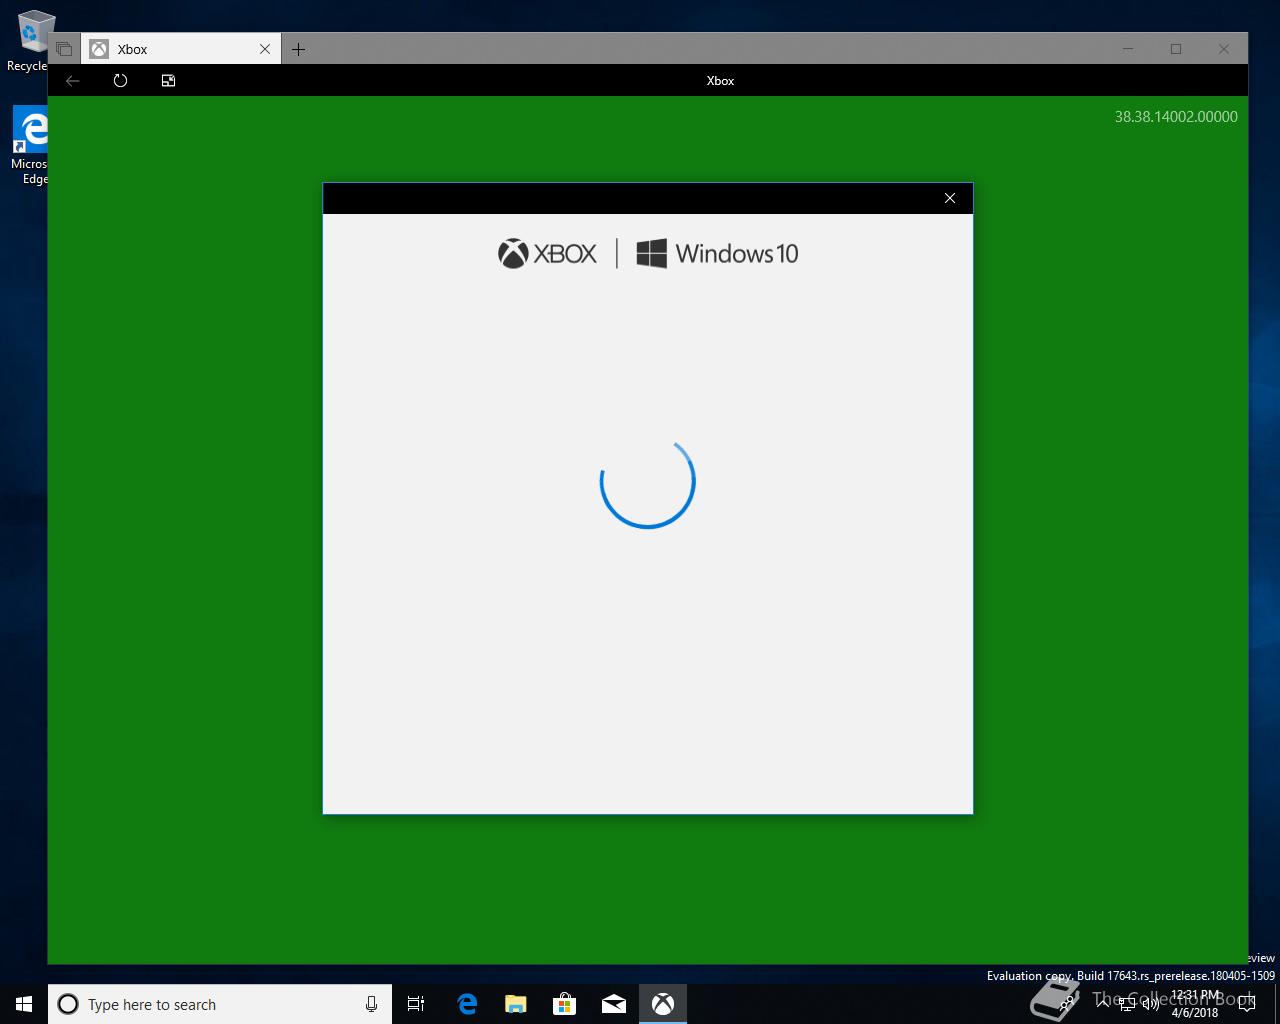Expand hidden system tray icons
1280x1024 pixels.
pos(1103,1004)
